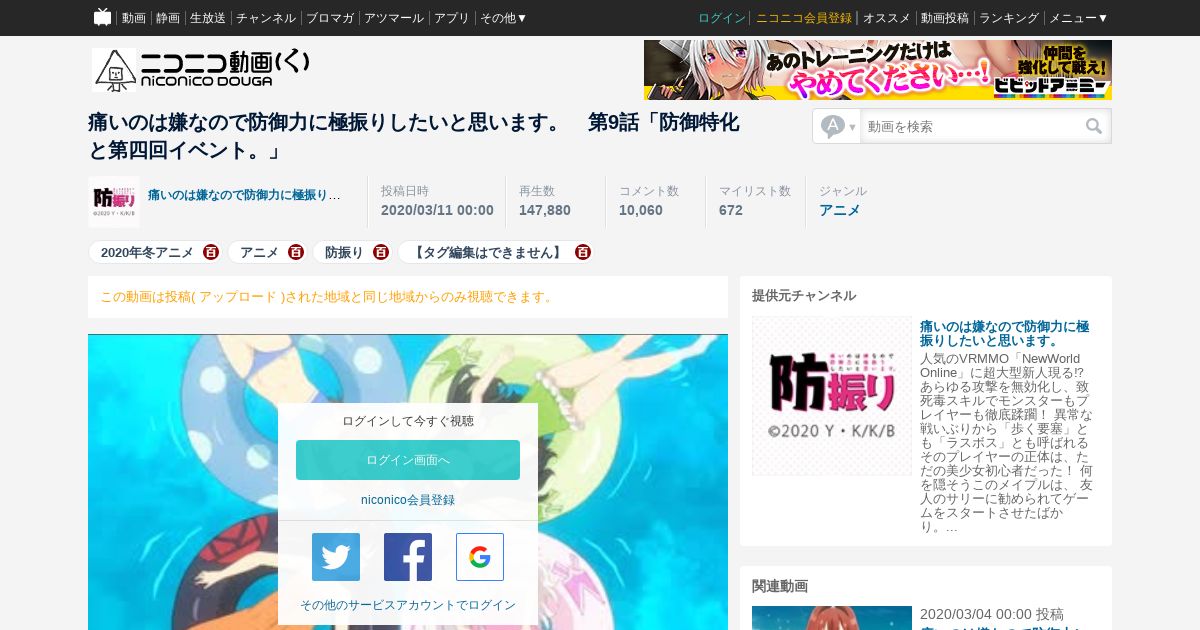This screenshot has height=630, width=1200.
Task: Open the アプリ menu item
Action: coord(452,18)
